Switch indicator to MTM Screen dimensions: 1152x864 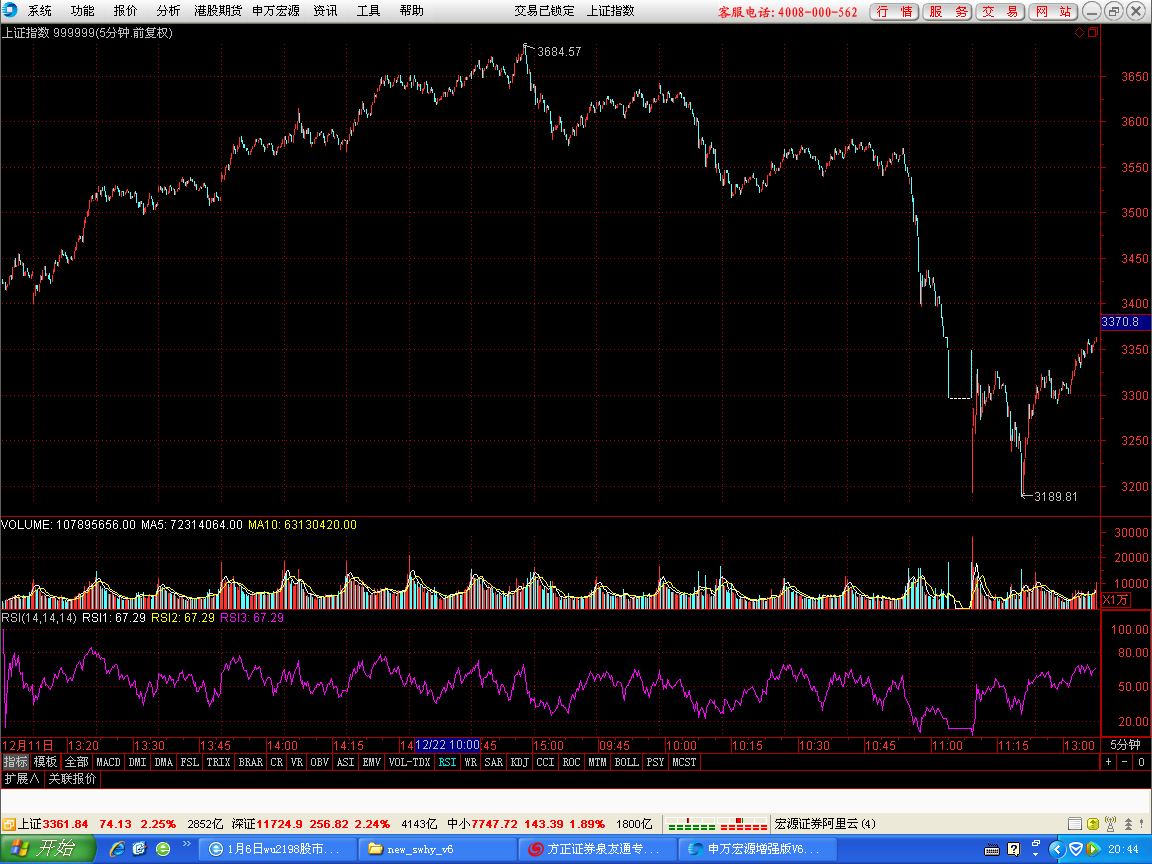(x=597, y=762)
